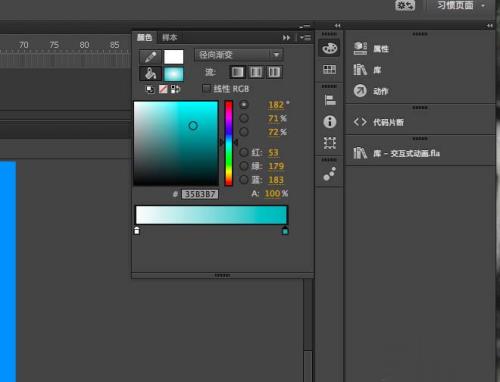Click the black and white default colors icon
This screenshot has height=382, width=500.
150,89
